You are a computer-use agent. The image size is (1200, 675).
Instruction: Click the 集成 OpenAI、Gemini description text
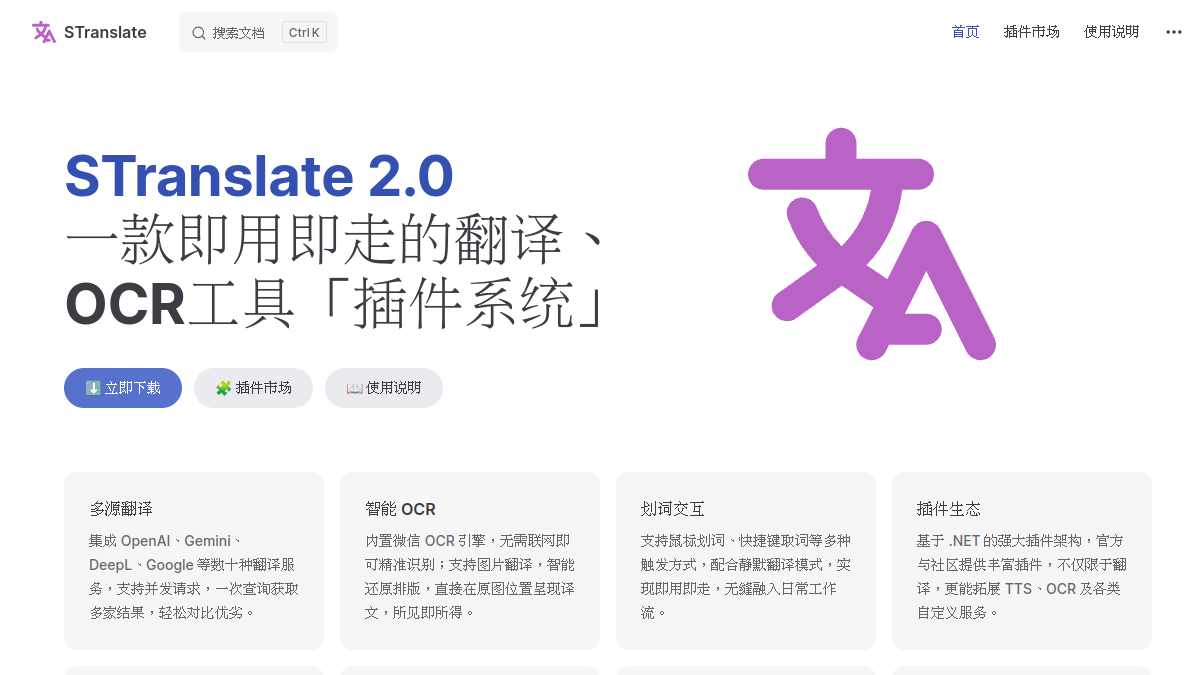click(194, 576)
